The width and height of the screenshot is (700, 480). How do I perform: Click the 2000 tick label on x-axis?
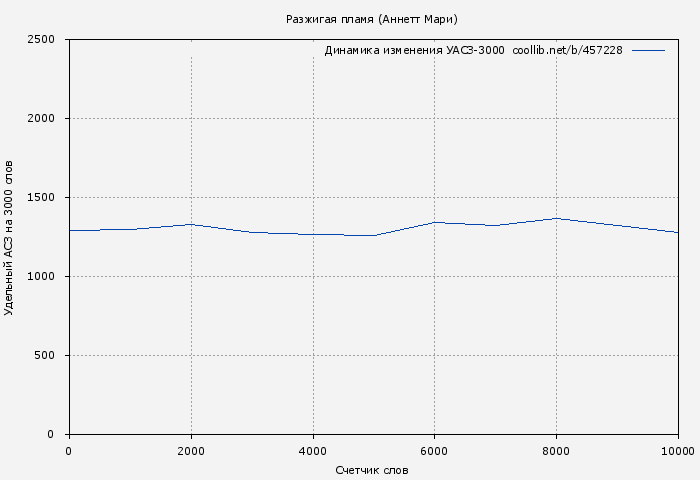(x=191, y=451)
